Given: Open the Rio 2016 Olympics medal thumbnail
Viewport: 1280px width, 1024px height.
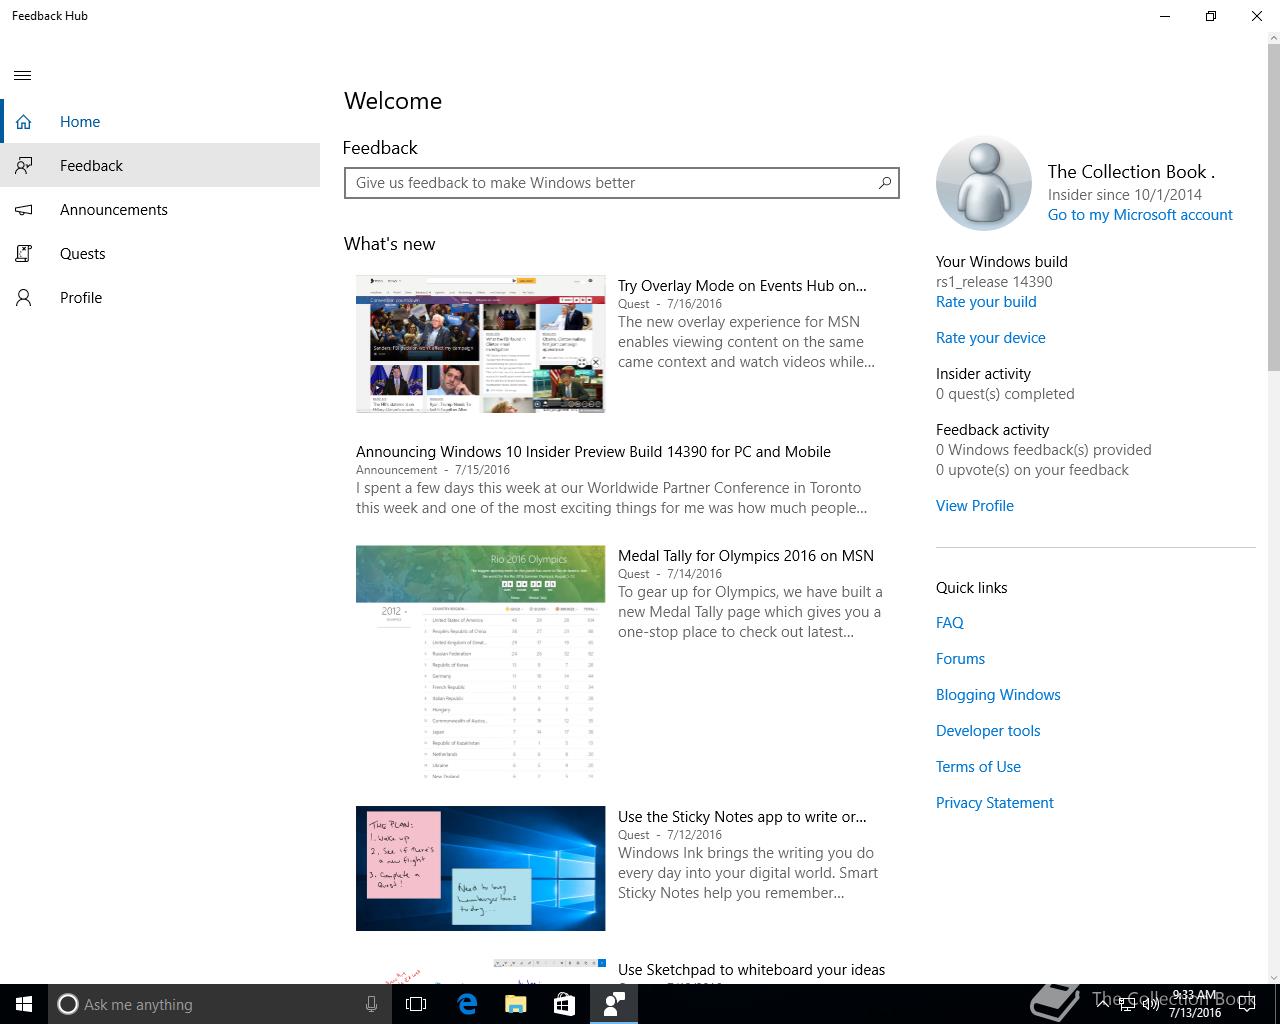Looking at the screenshot, I should coord(480,662).
